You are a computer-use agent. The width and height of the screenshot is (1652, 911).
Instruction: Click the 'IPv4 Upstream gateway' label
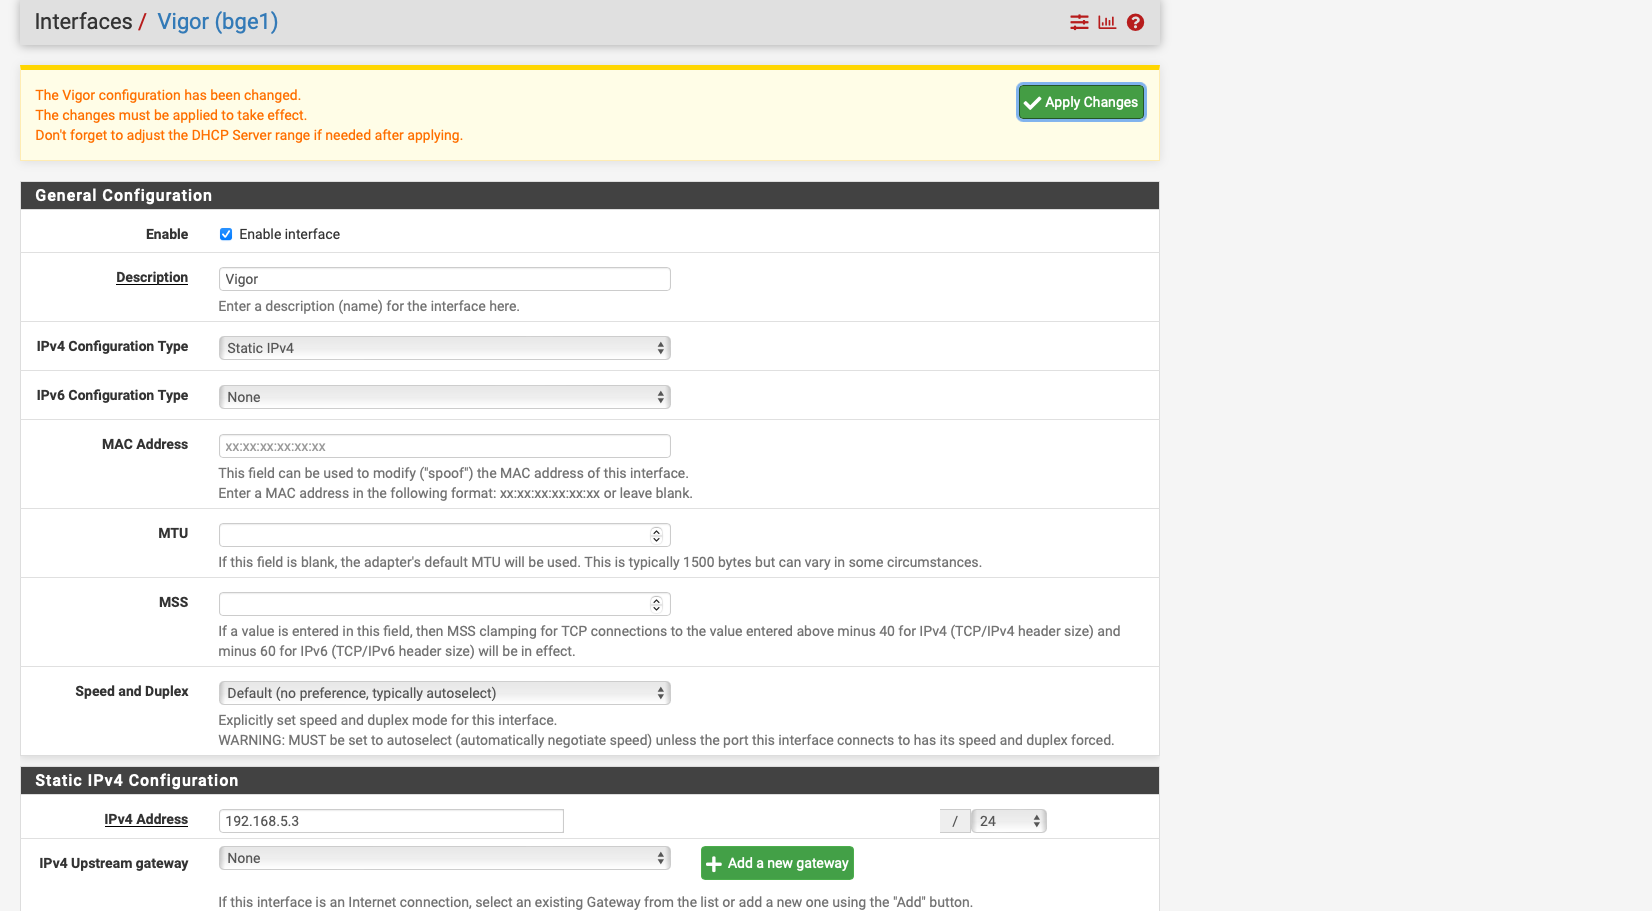pyautogui.click(x=114, y=863)
